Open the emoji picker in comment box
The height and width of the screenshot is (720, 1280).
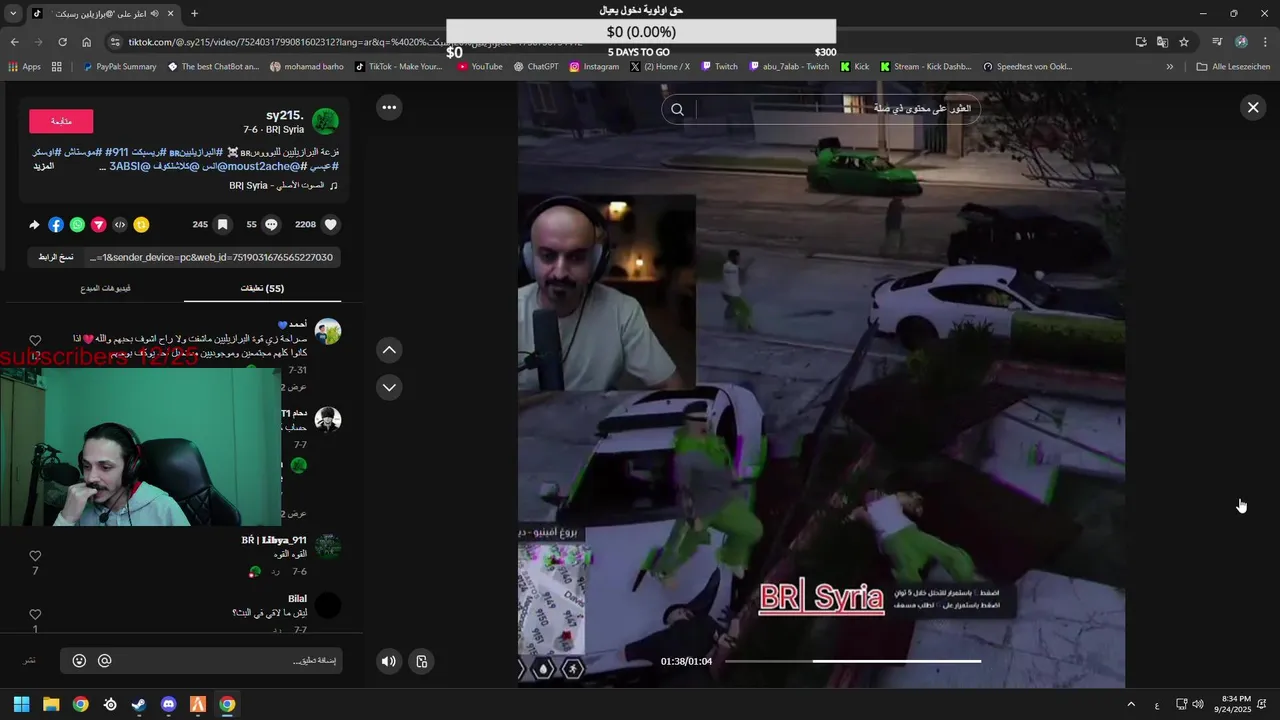79,661
